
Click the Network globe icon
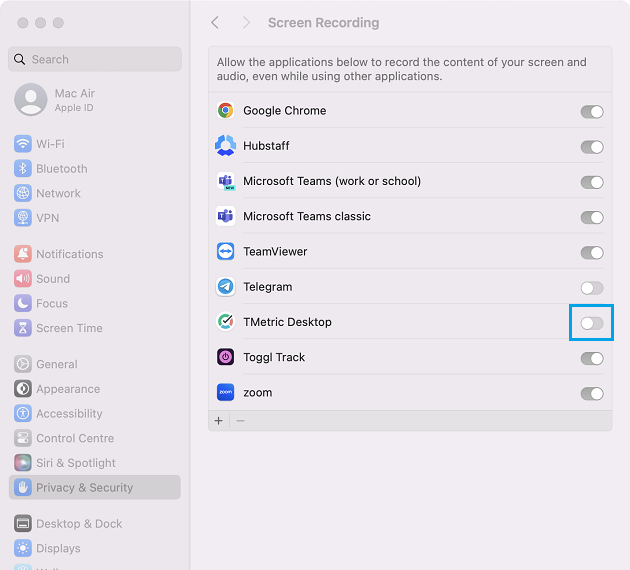pos(23,193)
